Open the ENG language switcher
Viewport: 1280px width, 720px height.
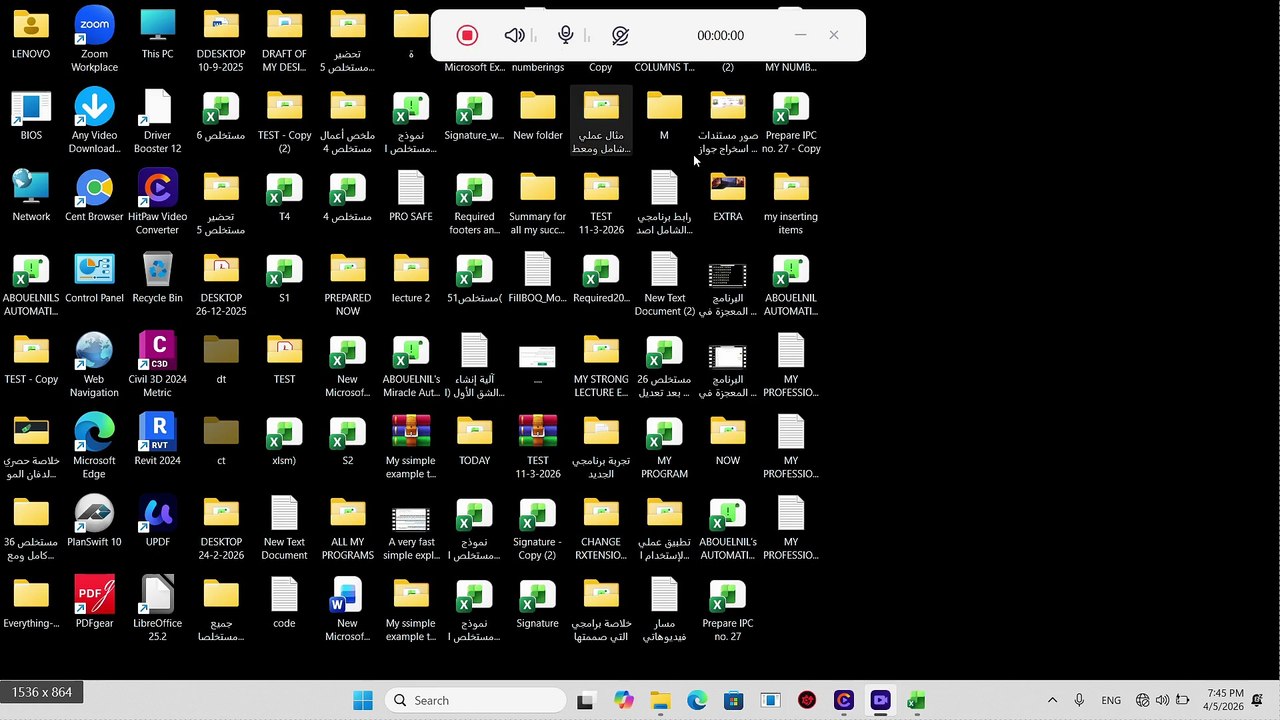1111,700
